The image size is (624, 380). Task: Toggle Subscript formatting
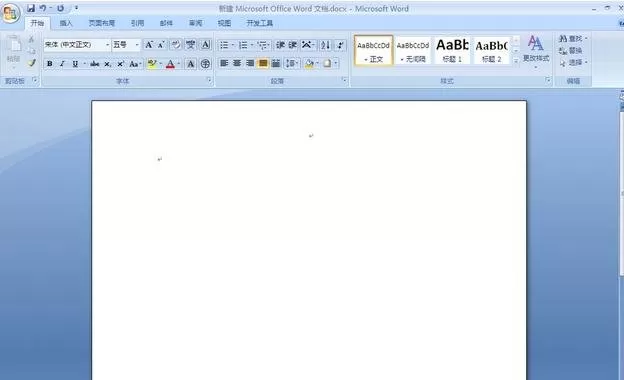click(107, 64)
